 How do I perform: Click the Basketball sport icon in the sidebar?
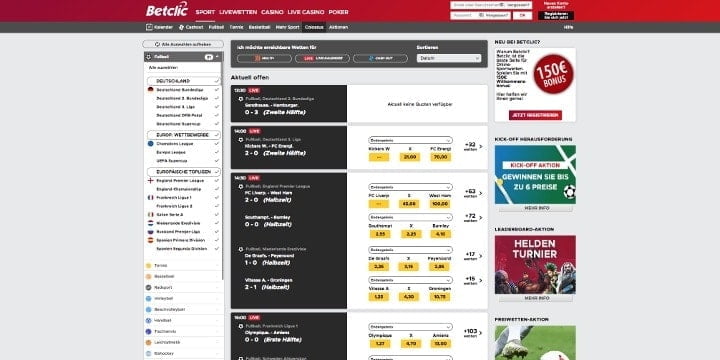point(148,276)
